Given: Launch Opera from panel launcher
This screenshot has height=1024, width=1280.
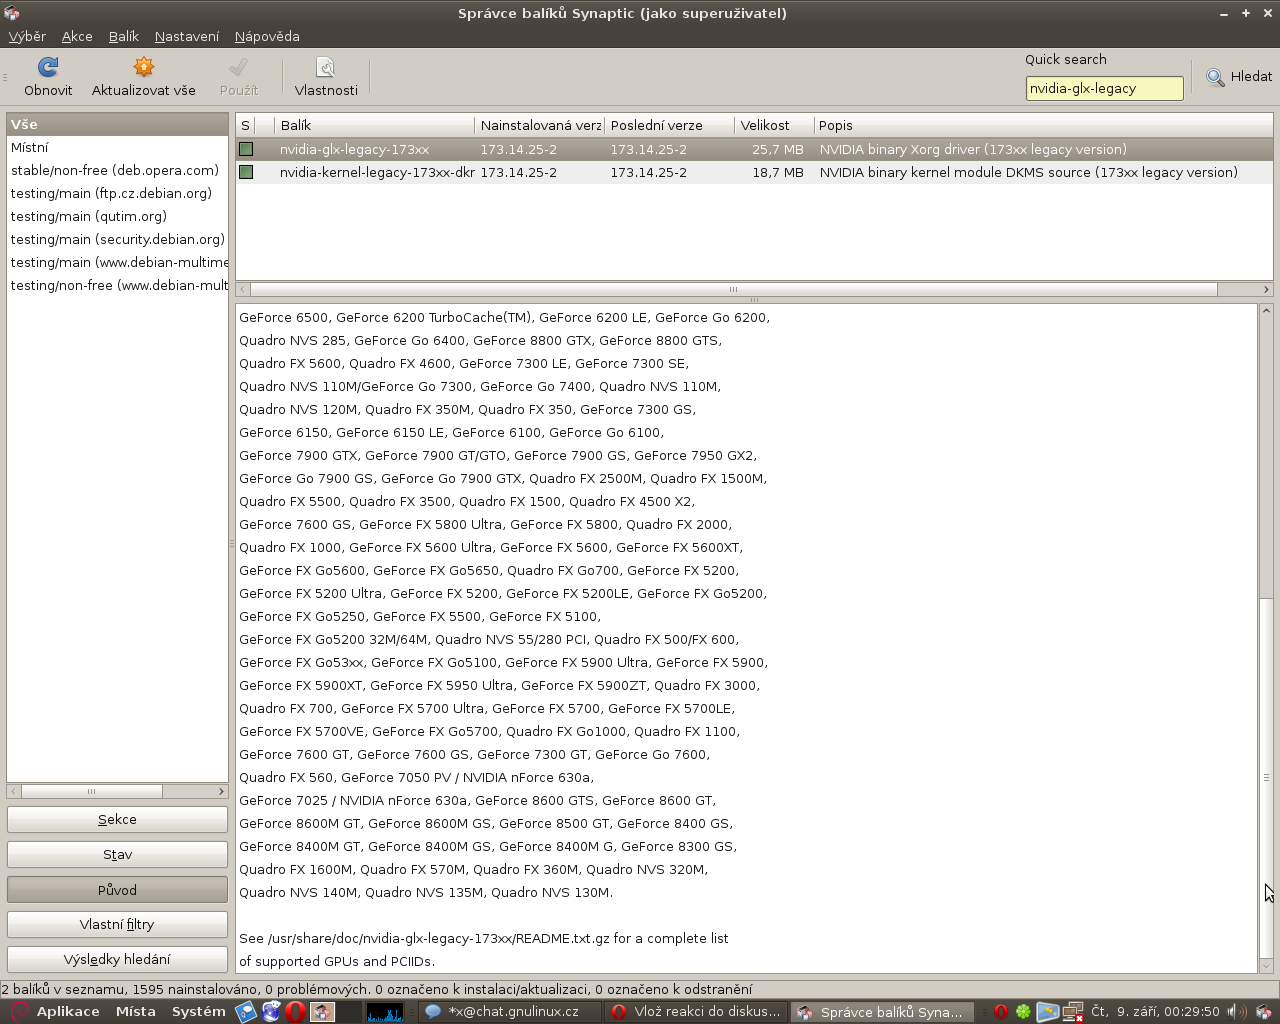Looking at the screenshot, I should coord(295,1012).
